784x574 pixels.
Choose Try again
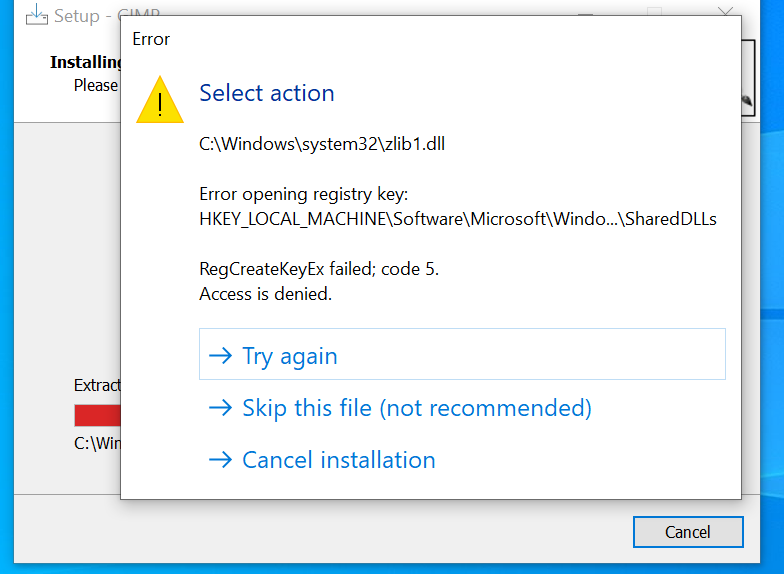point(289,356)
